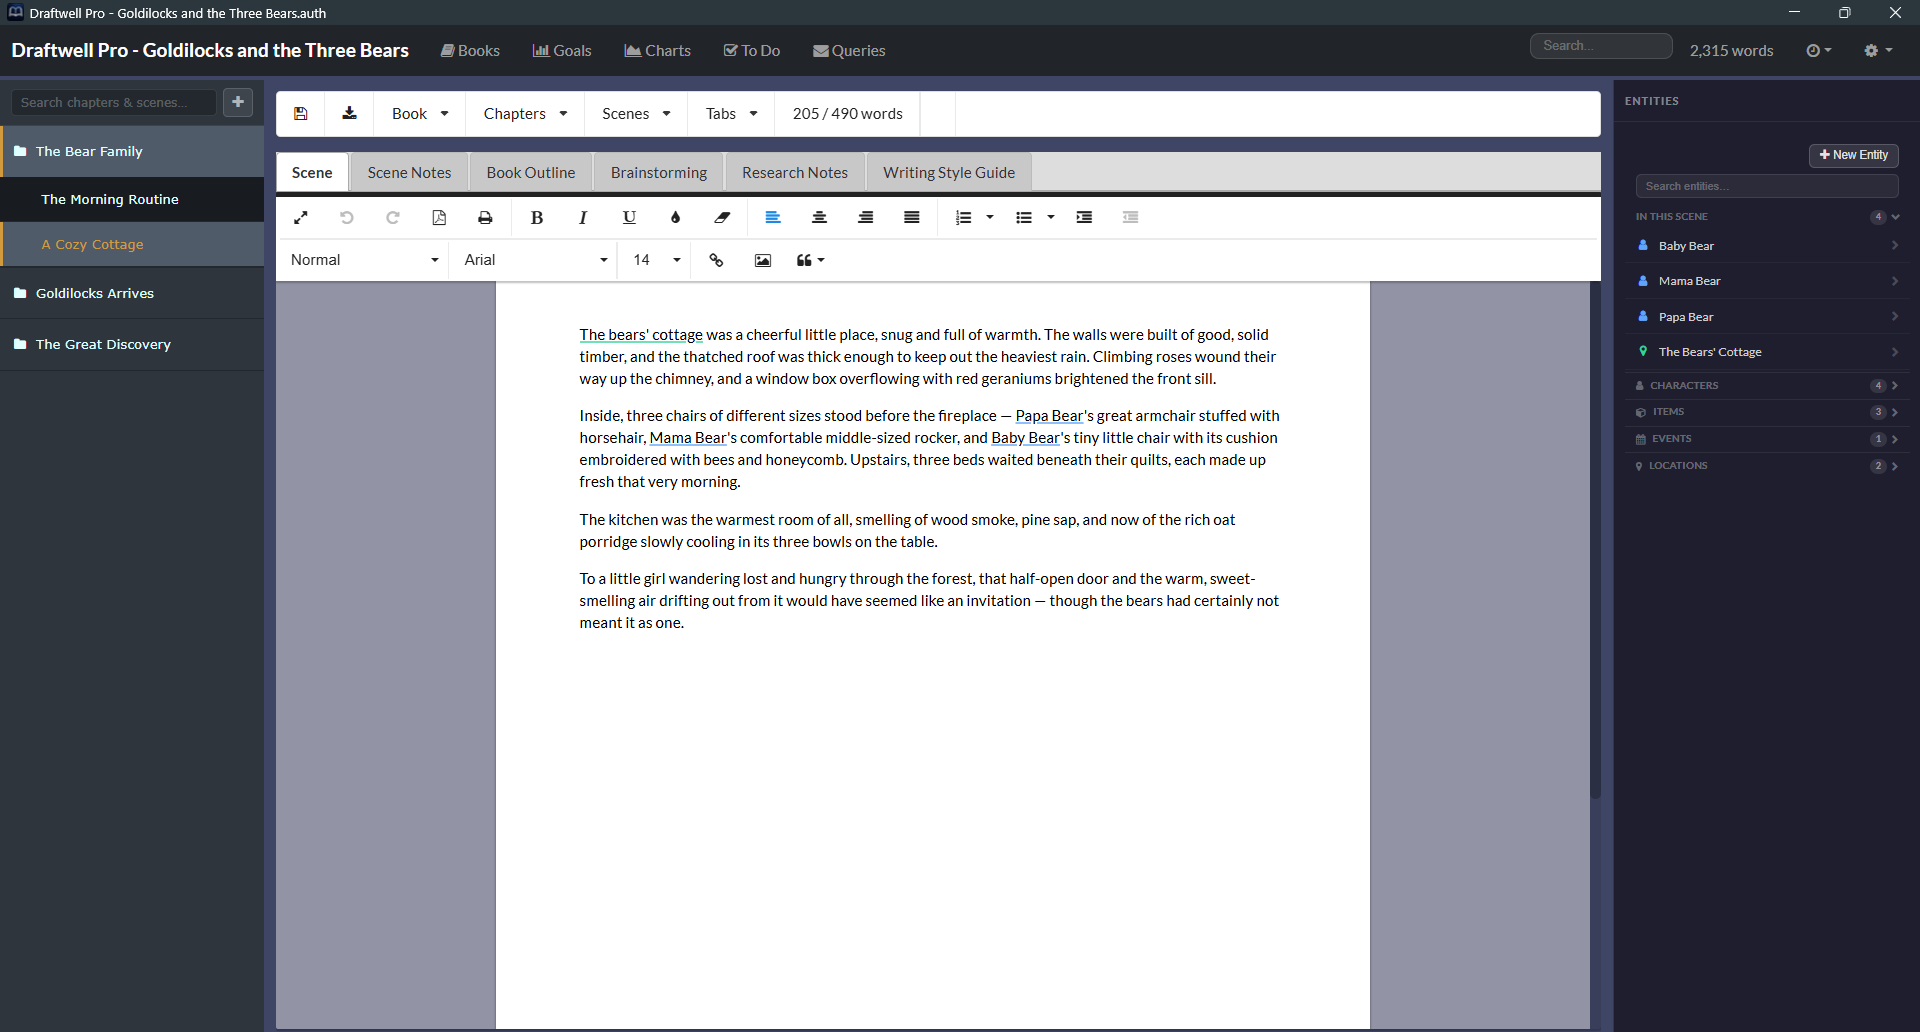Toggle full screen editor mode

pos(300,217)
